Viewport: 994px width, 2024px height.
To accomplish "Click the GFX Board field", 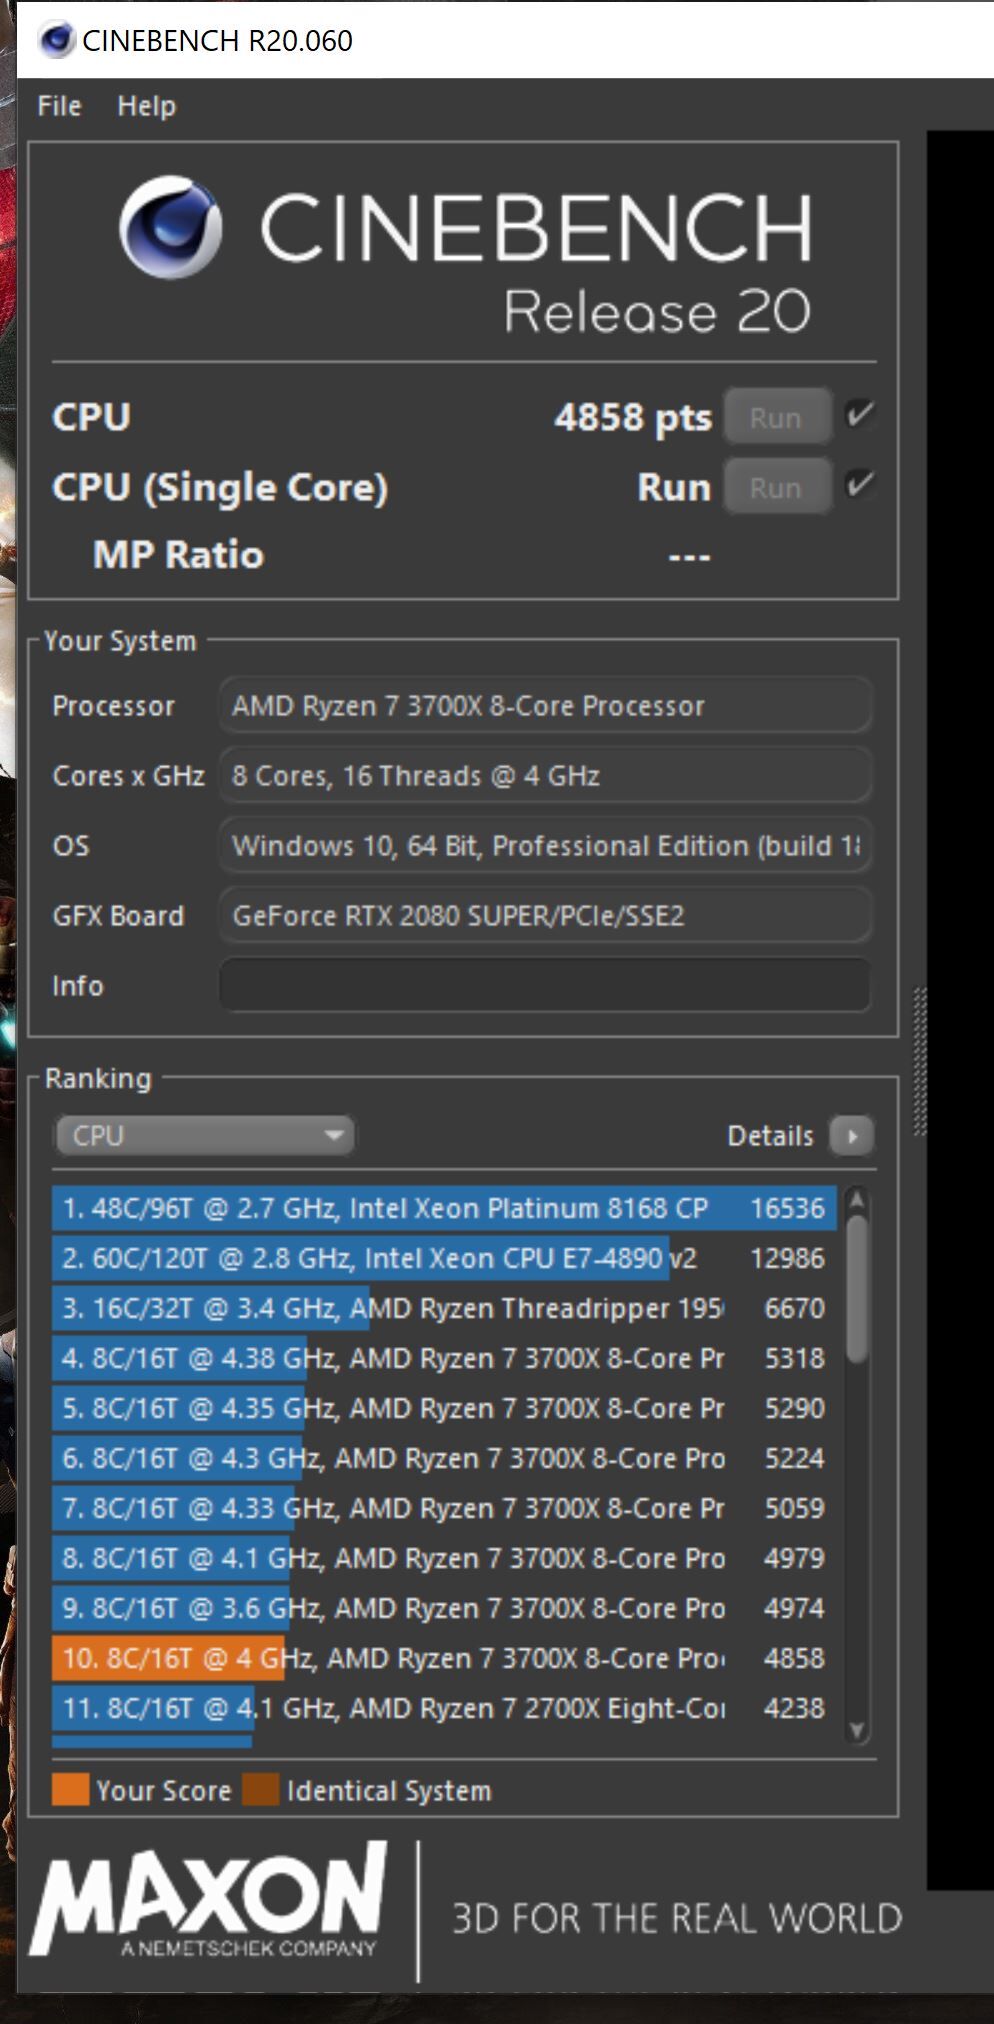I will [x=545, y=916].
